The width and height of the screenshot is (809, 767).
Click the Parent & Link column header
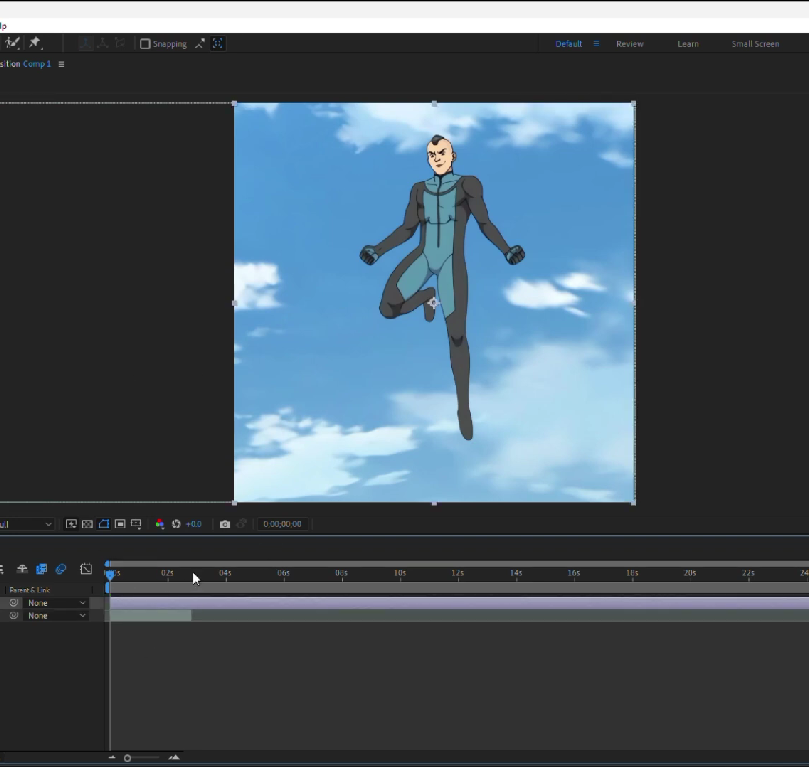click(30, 590)
